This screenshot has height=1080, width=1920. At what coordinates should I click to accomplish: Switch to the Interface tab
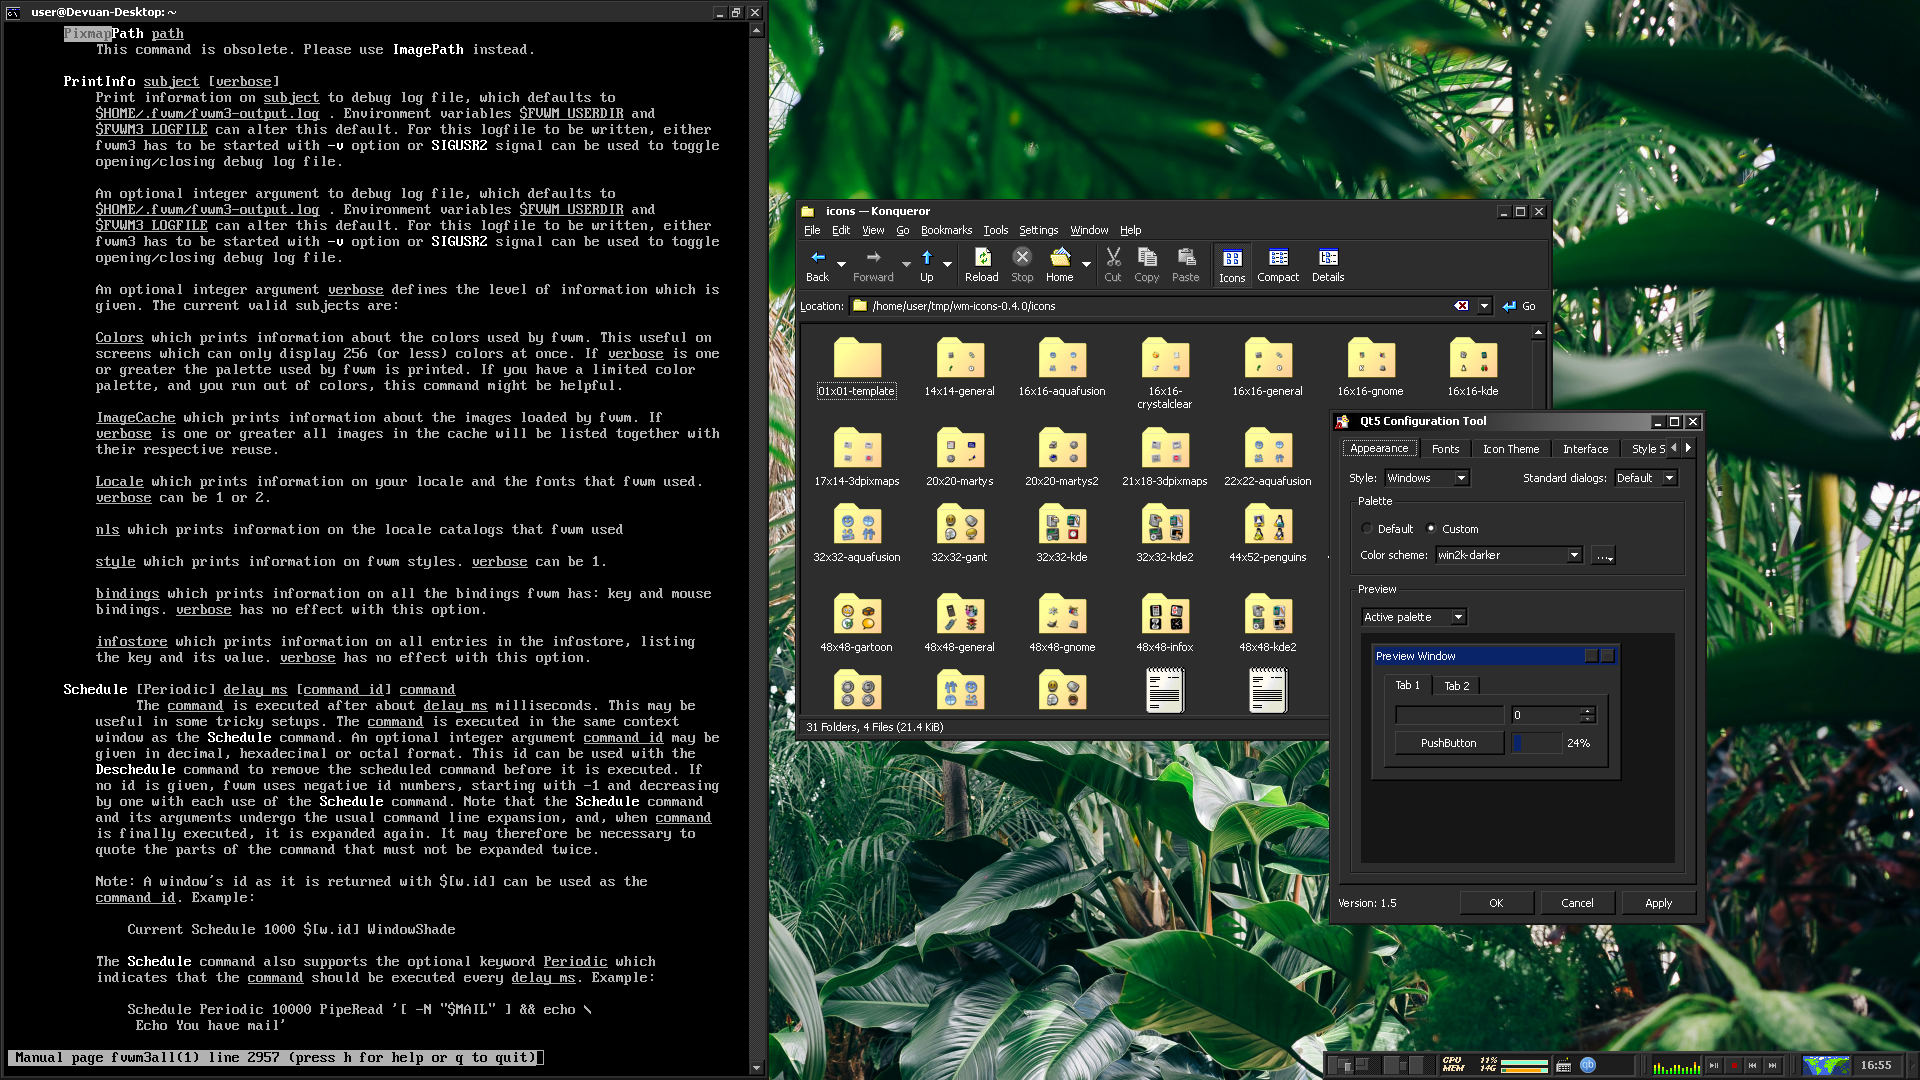coord(1585,449)
